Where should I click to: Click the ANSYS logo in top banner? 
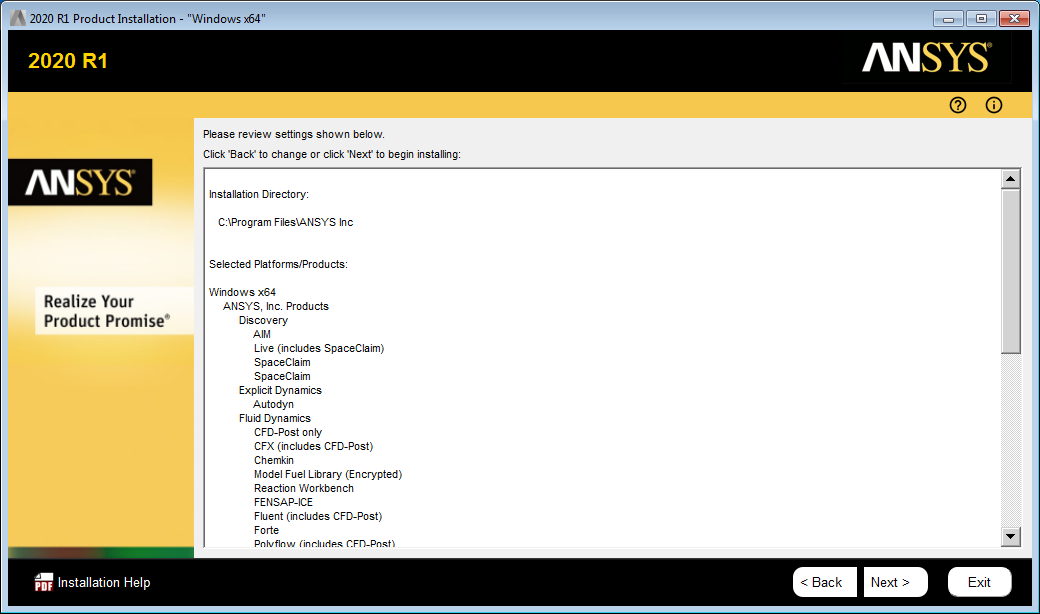[x=926, y=59]
